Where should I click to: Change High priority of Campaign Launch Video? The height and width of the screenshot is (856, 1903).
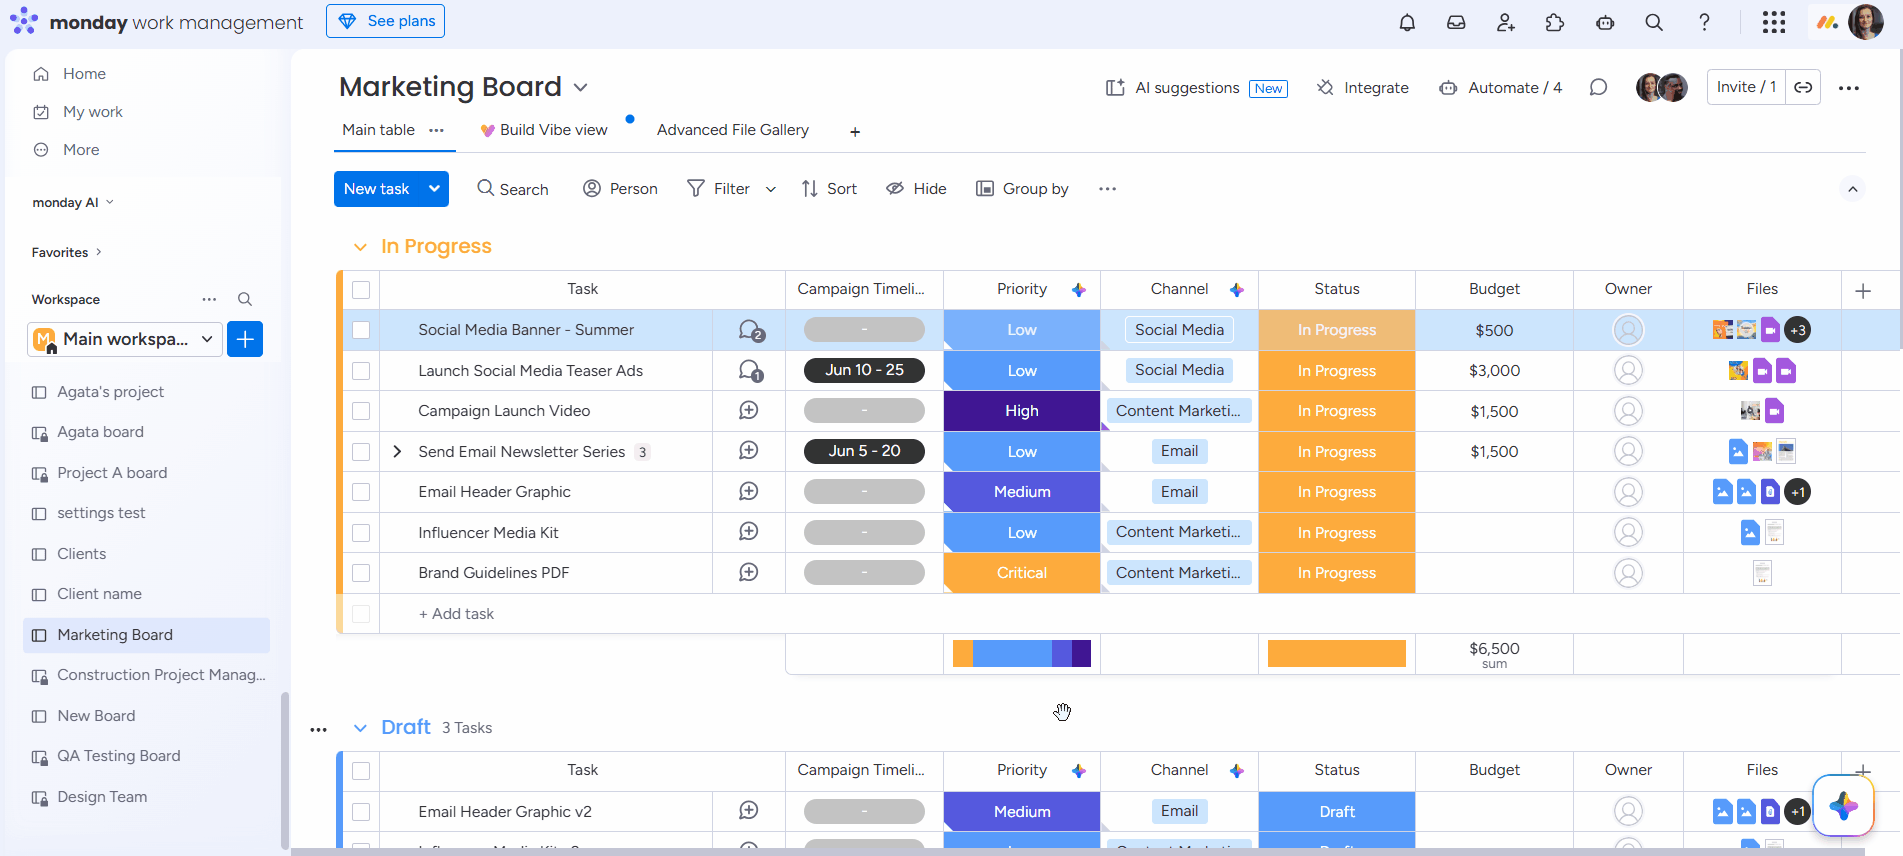pos(1022,411)
